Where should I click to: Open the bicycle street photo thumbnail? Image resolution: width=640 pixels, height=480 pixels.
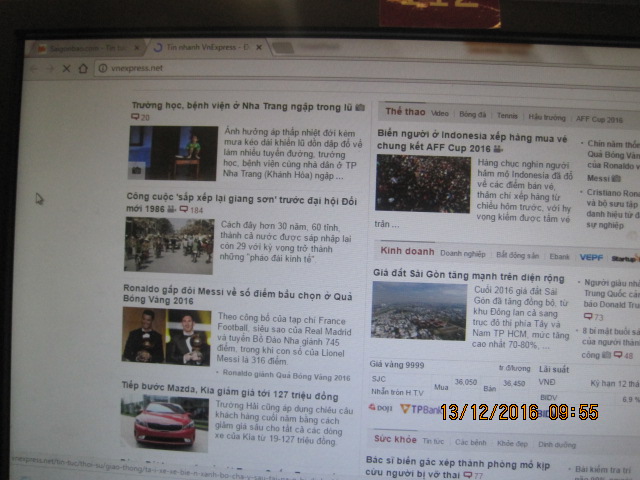[169, 246]
